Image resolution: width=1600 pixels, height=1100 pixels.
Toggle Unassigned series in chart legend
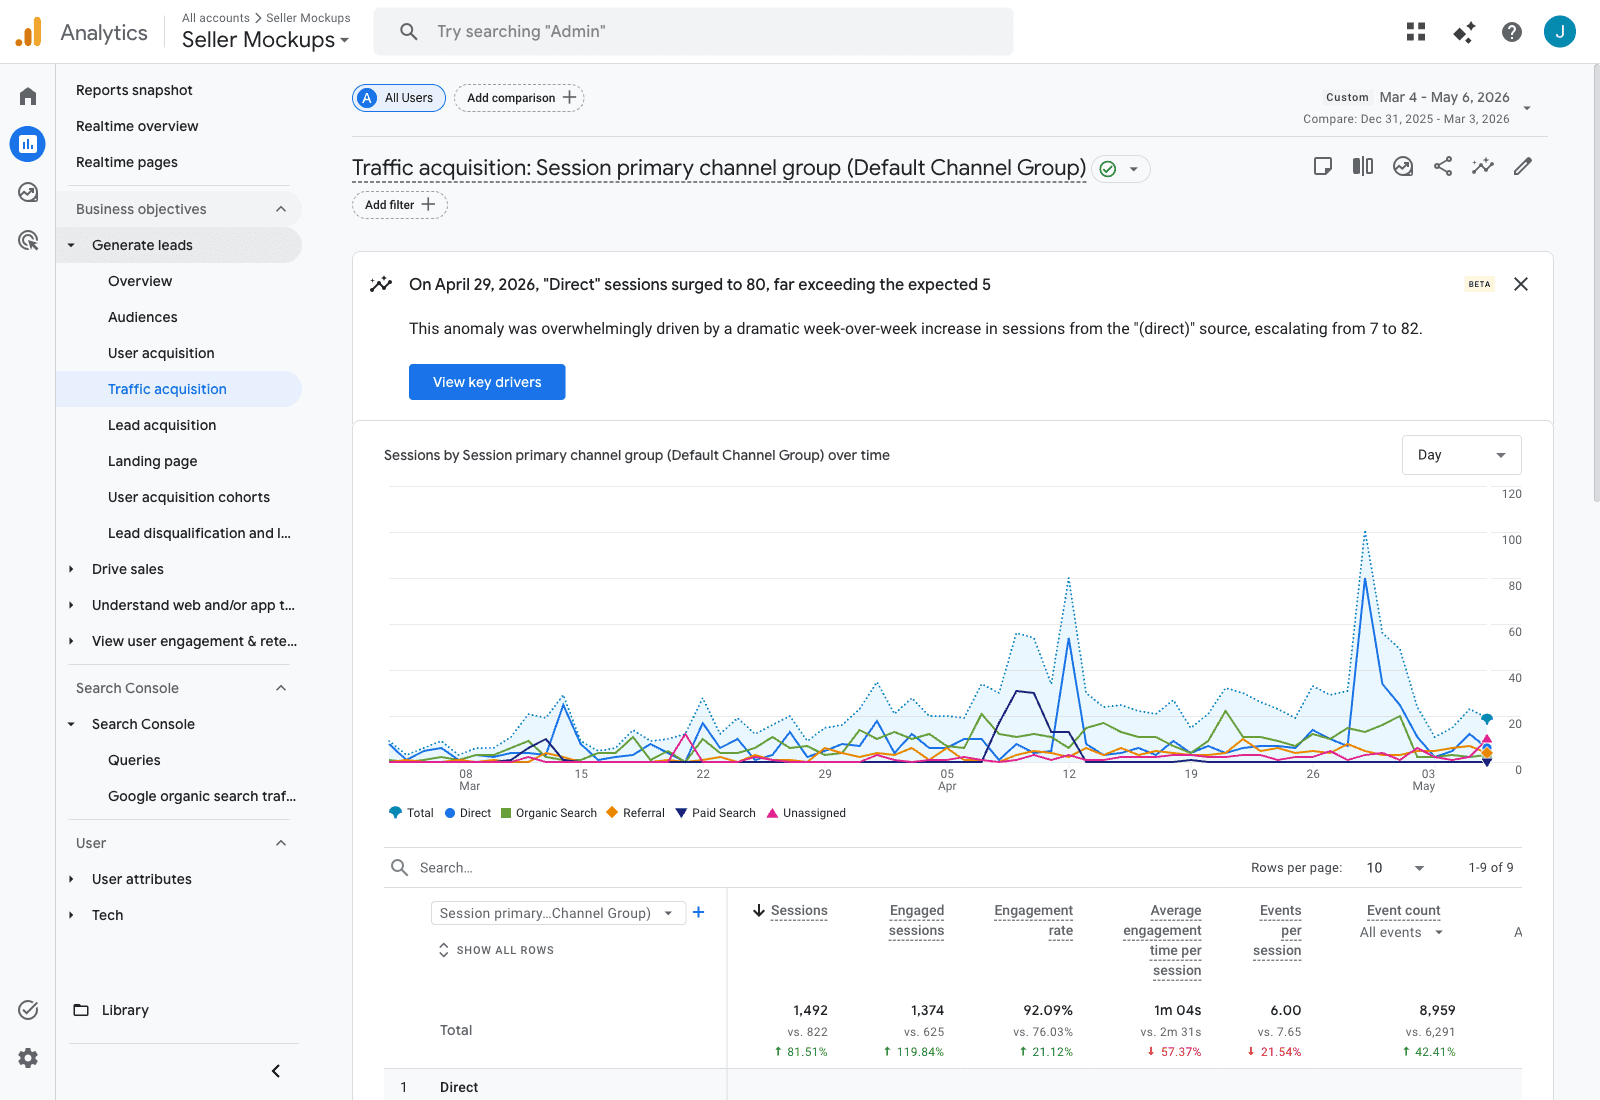point(806,813)
